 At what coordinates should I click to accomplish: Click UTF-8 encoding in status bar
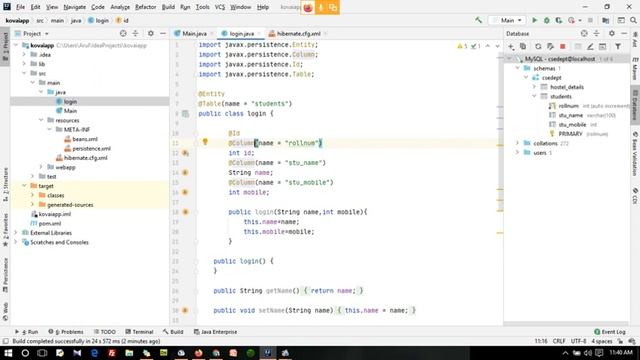(x=578, y=341)
